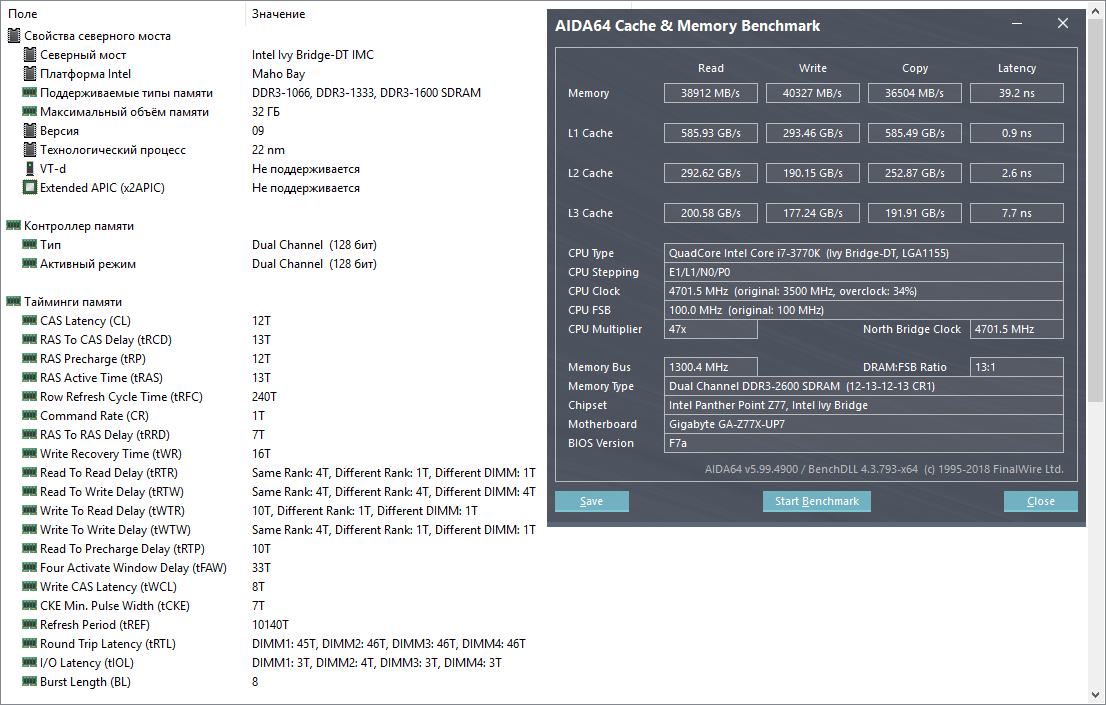This screenshot has width=1106, height=705.
Task: Click the 10140T refresh period value
Action: pos(270,625)
